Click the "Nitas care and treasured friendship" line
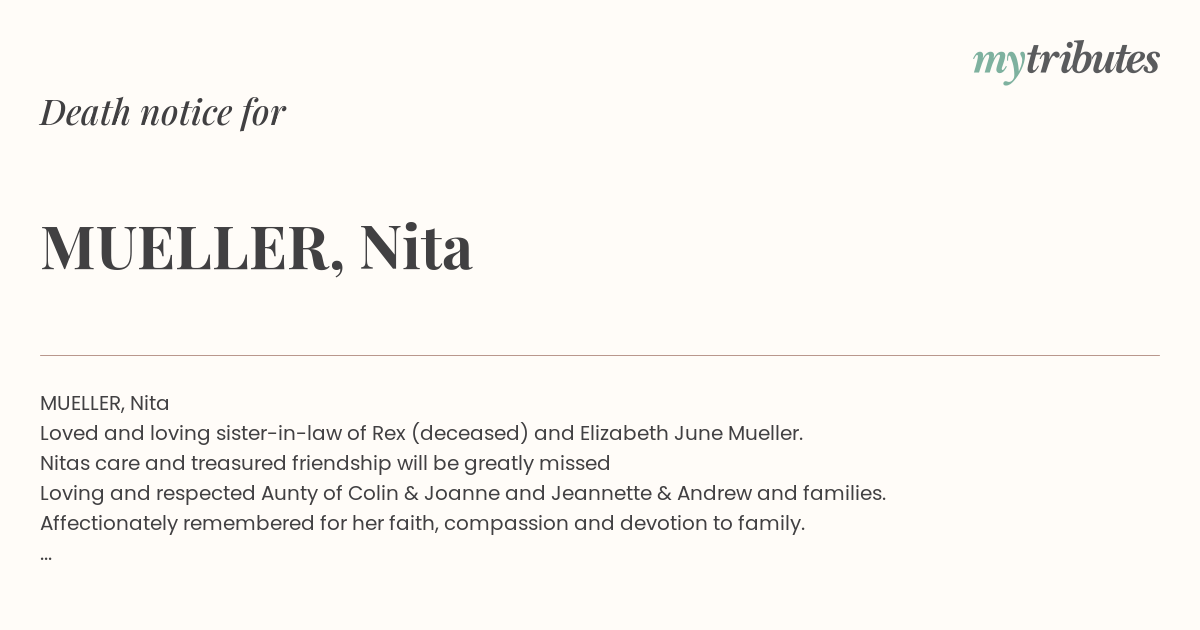Image resolution: width=1200 pixels, height=630 pixels. (x=325, y=463)
